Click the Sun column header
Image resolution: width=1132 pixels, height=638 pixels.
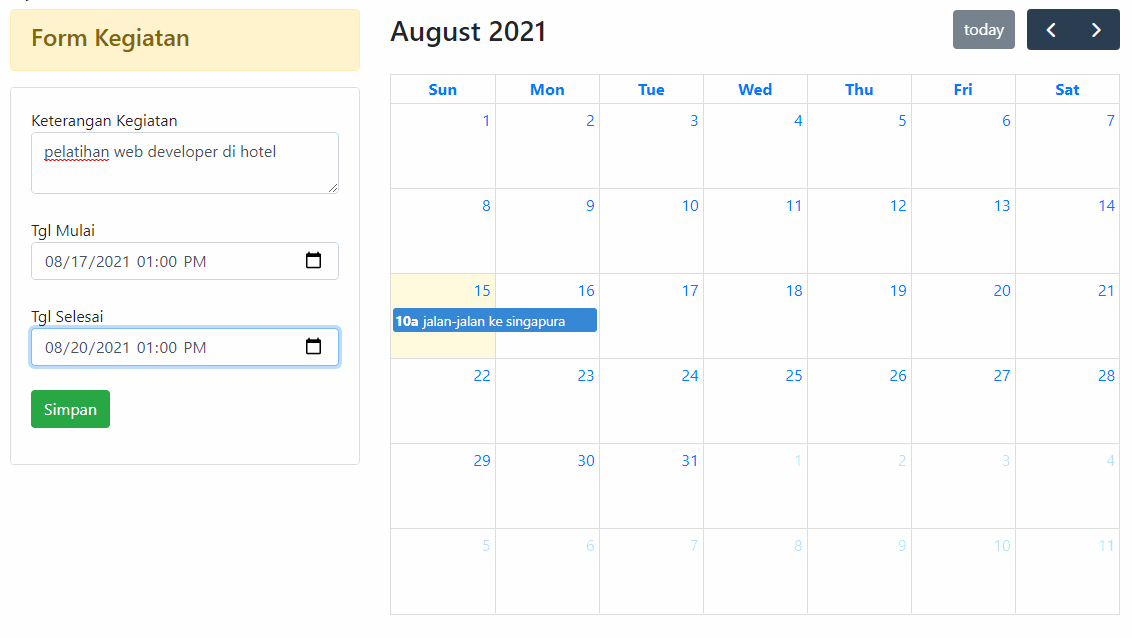coord(443,89)
